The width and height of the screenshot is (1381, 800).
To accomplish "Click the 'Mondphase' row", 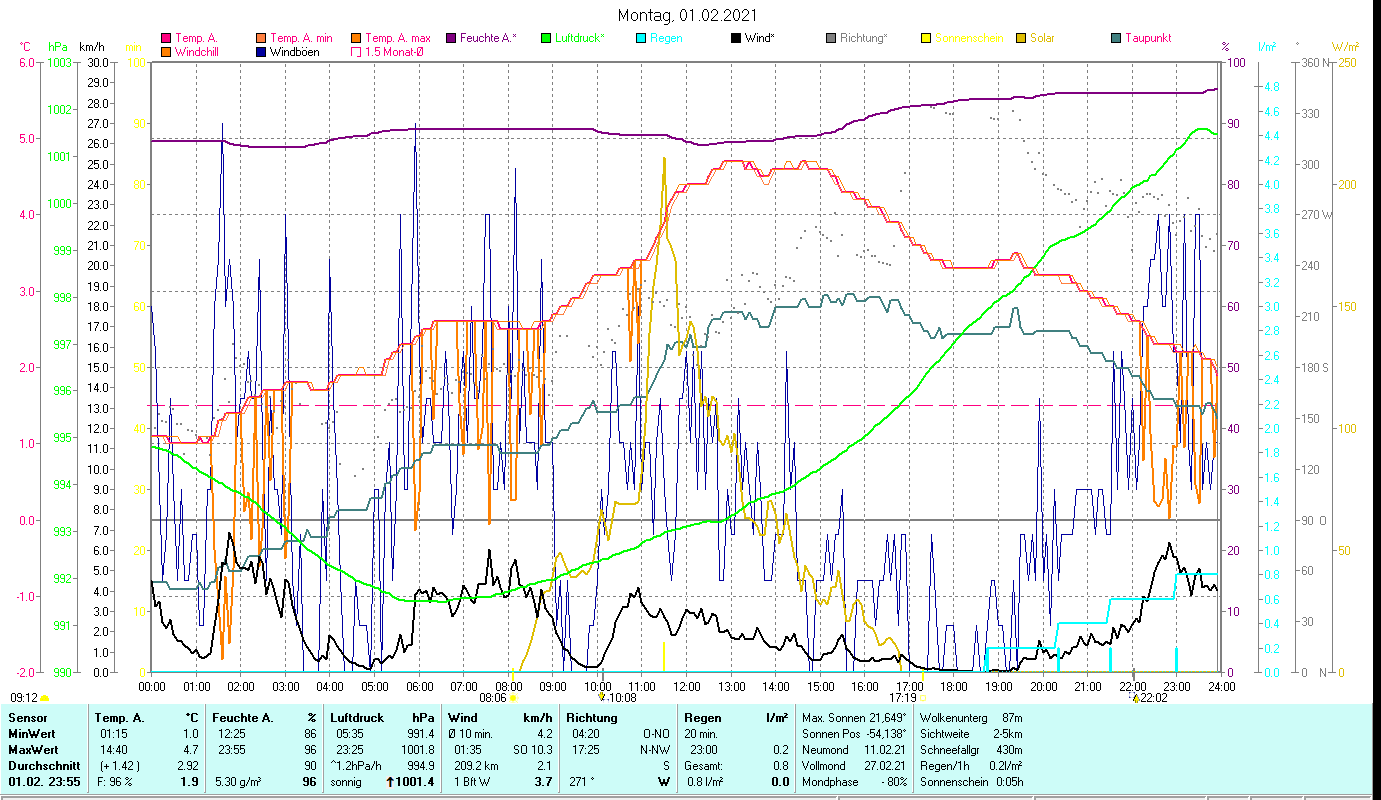I will pyautogui.click(x=853, y=782).
